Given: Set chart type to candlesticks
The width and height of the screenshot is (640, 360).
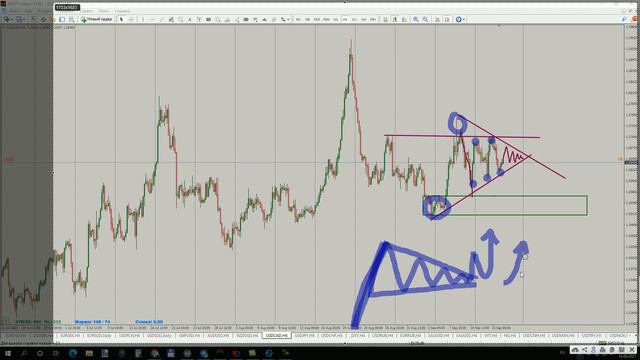Looking at the screenshot, I should (x=395, y=19).
